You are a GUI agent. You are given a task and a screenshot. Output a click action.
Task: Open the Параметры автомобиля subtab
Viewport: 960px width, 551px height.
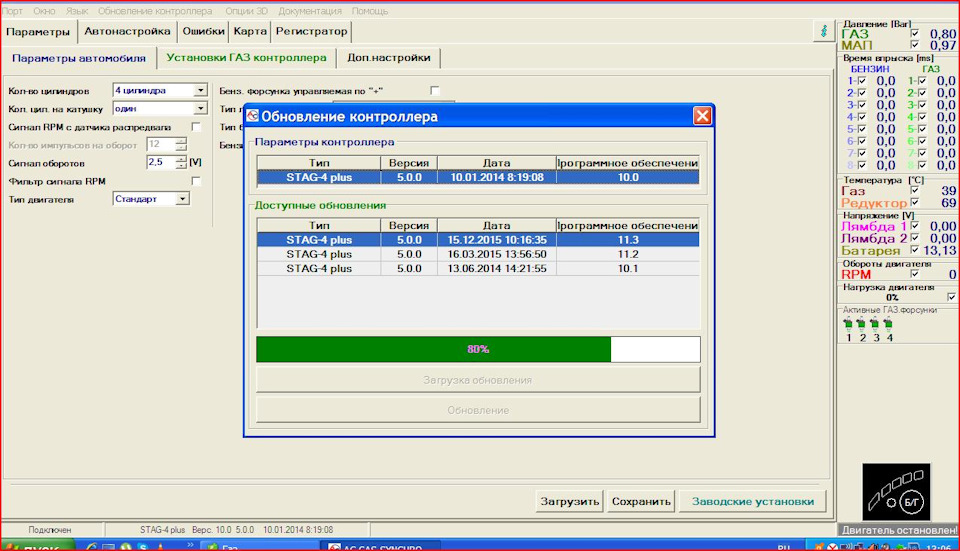pyautogui.click(x=79, y=58)
